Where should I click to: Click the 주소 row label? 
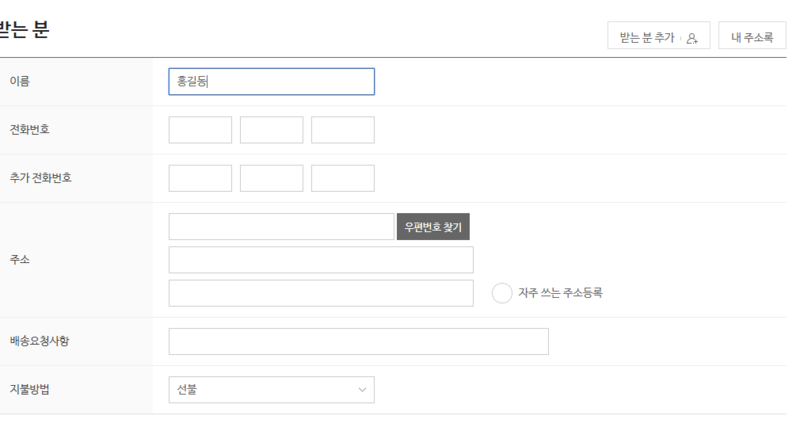pos(20,260)
